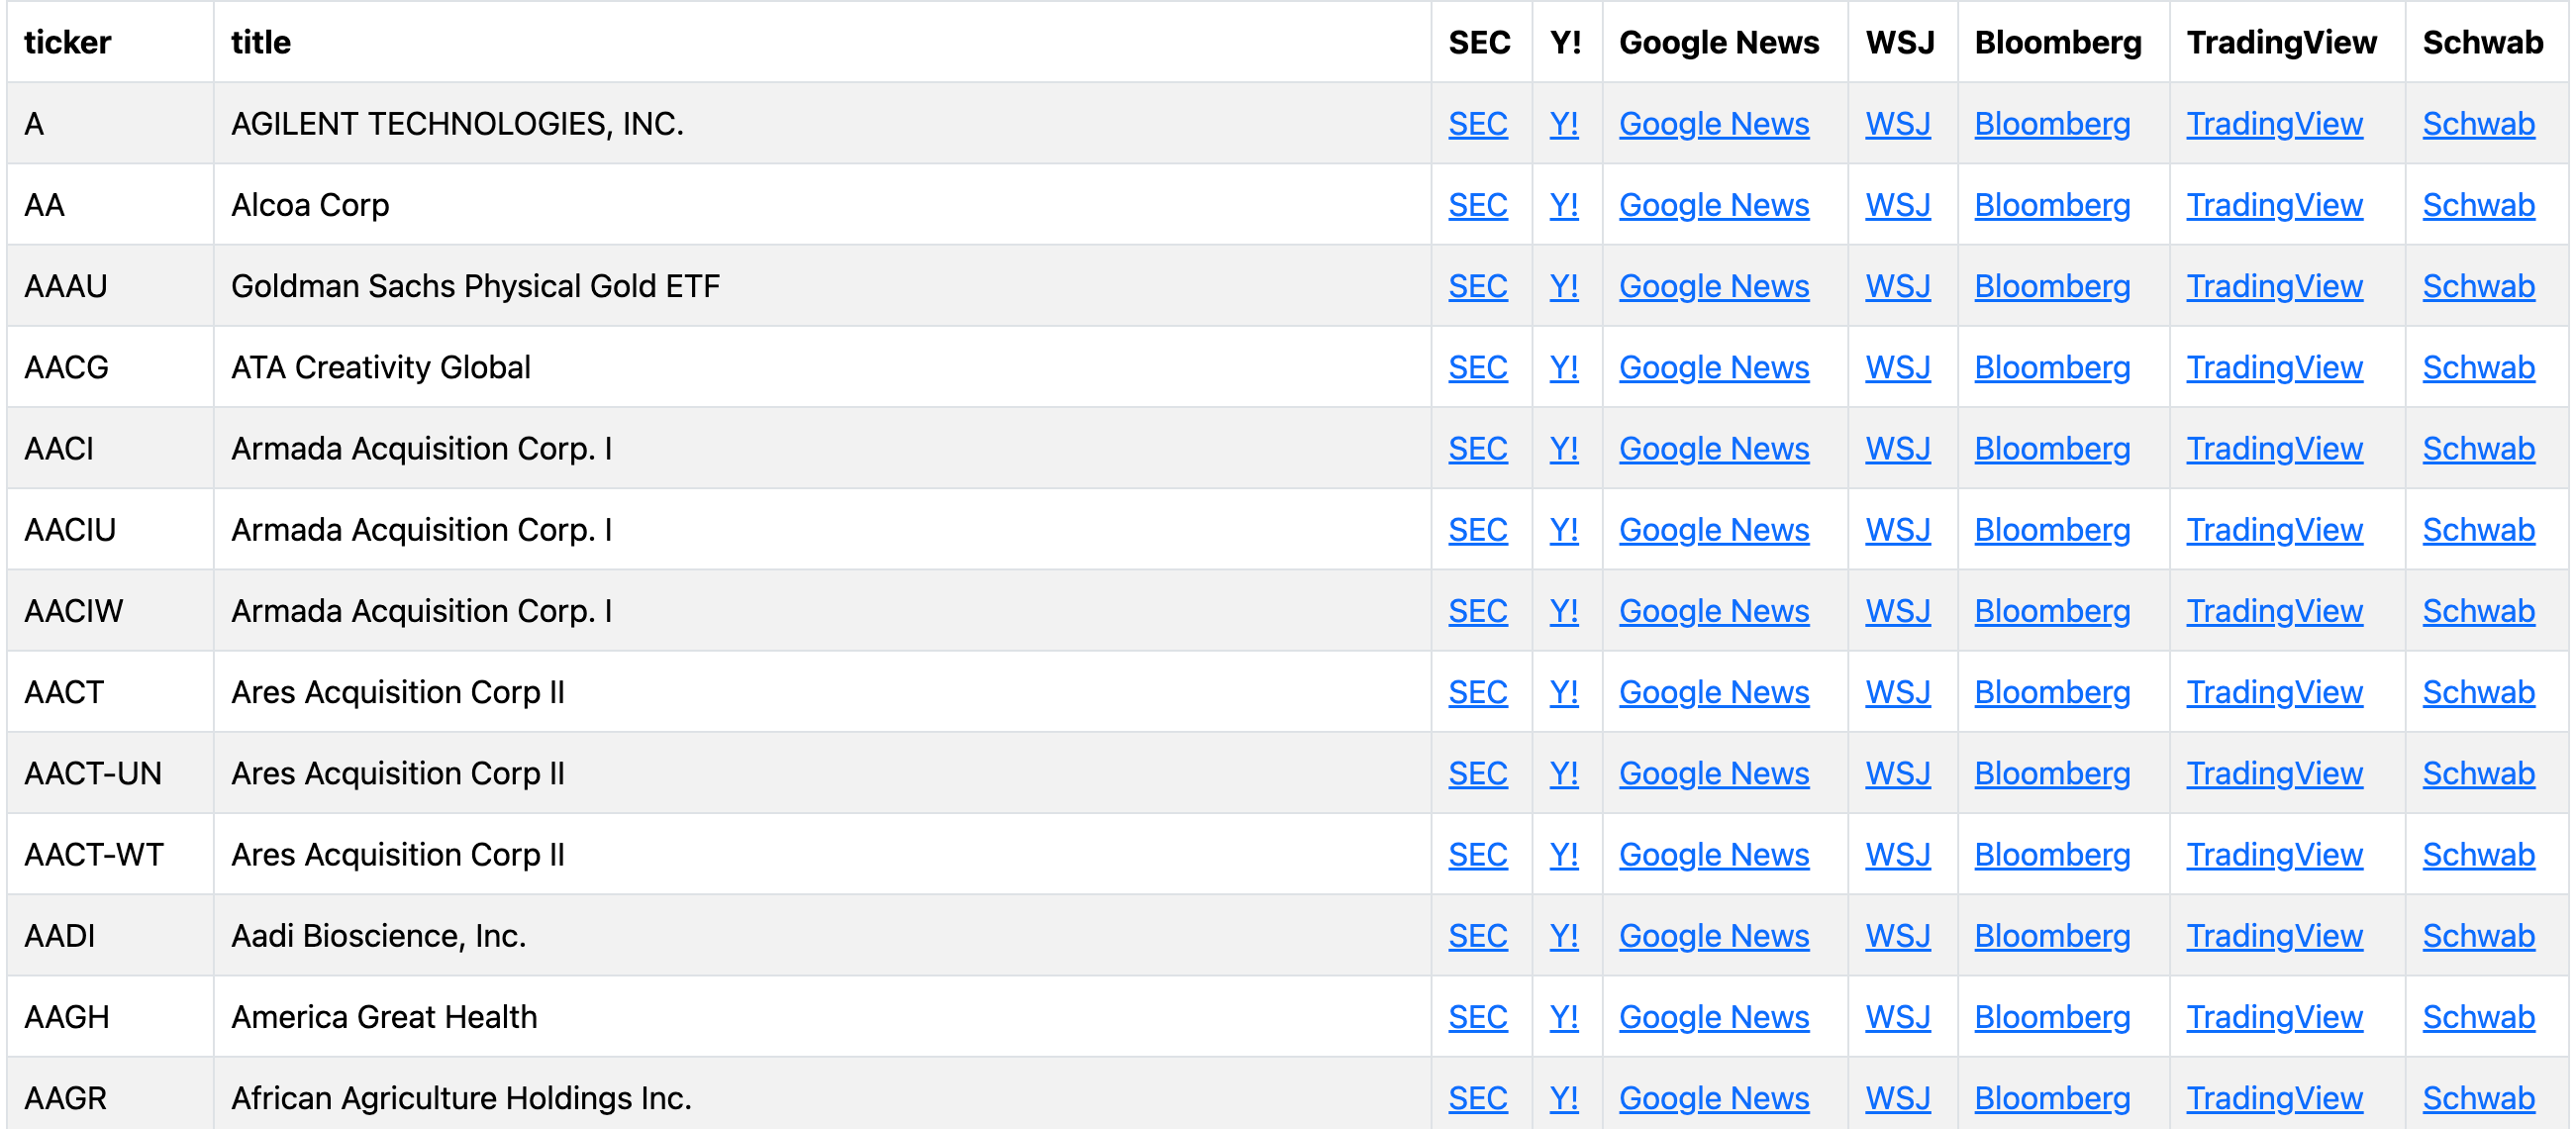Open Y! link for Aadi Bioscience row
The width and height of the screenshot is (2576, 1129).
[x=1563, y=935]
